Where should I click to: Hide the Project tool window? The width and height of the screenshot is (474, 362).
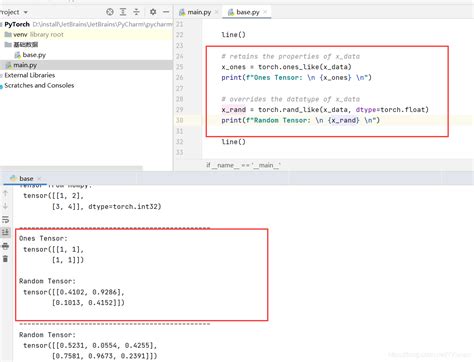pos(166,12)
